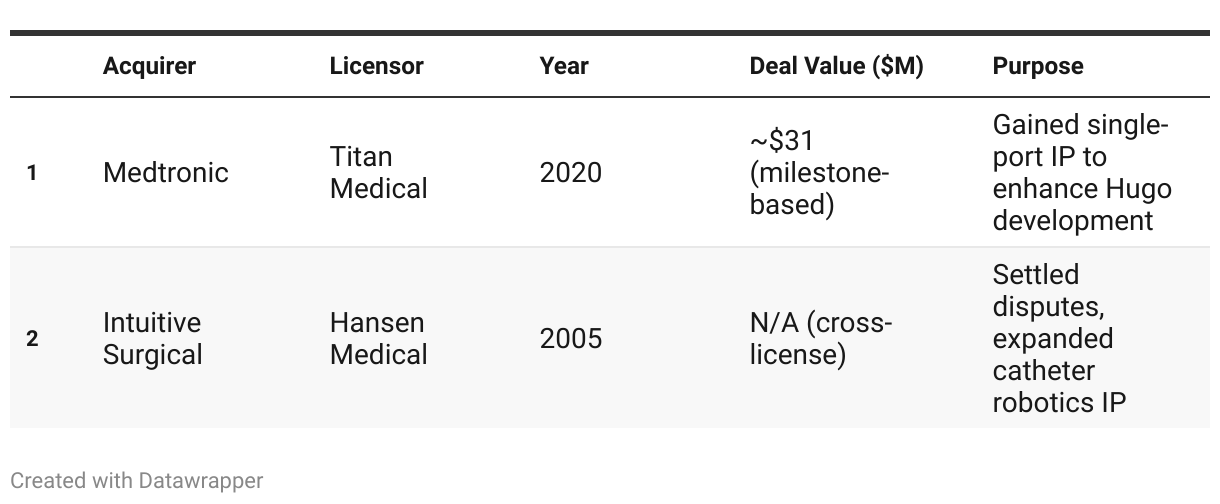Click the N/A cross-license deal value

821,338
